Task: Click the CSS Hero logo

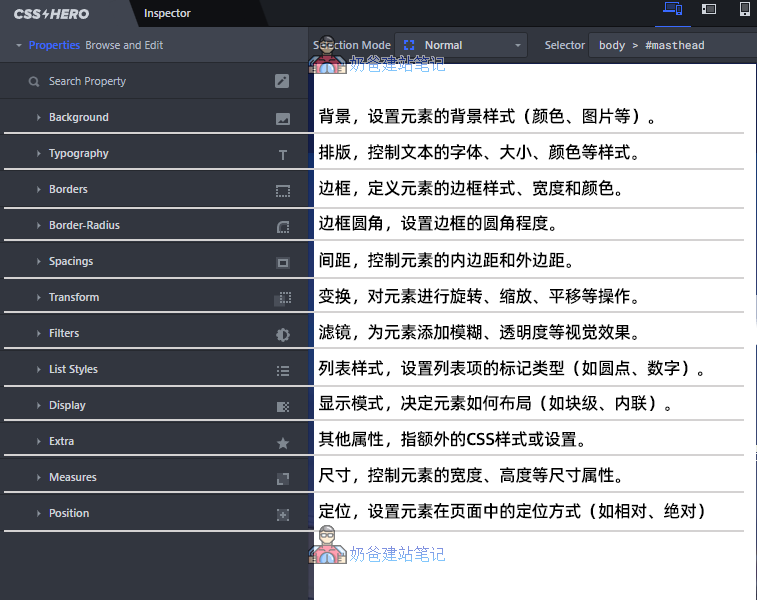Action: [52, 14]
